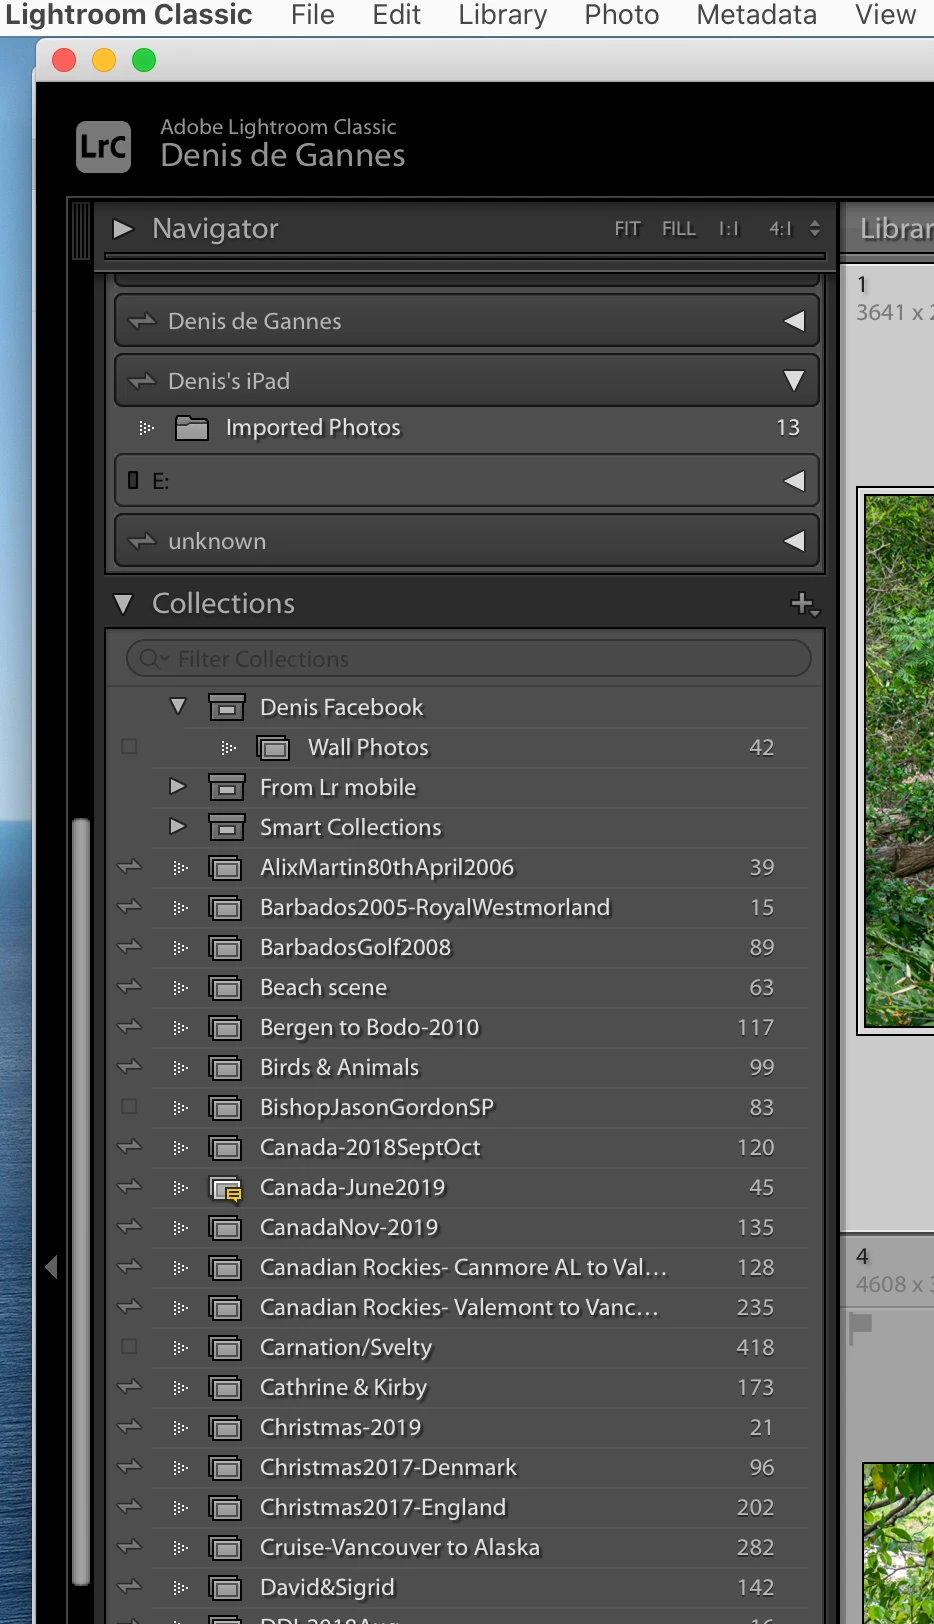Collapse the Denis Facebook collection set
Viewport: 934px width, 1624px height.
coord(178,706)
